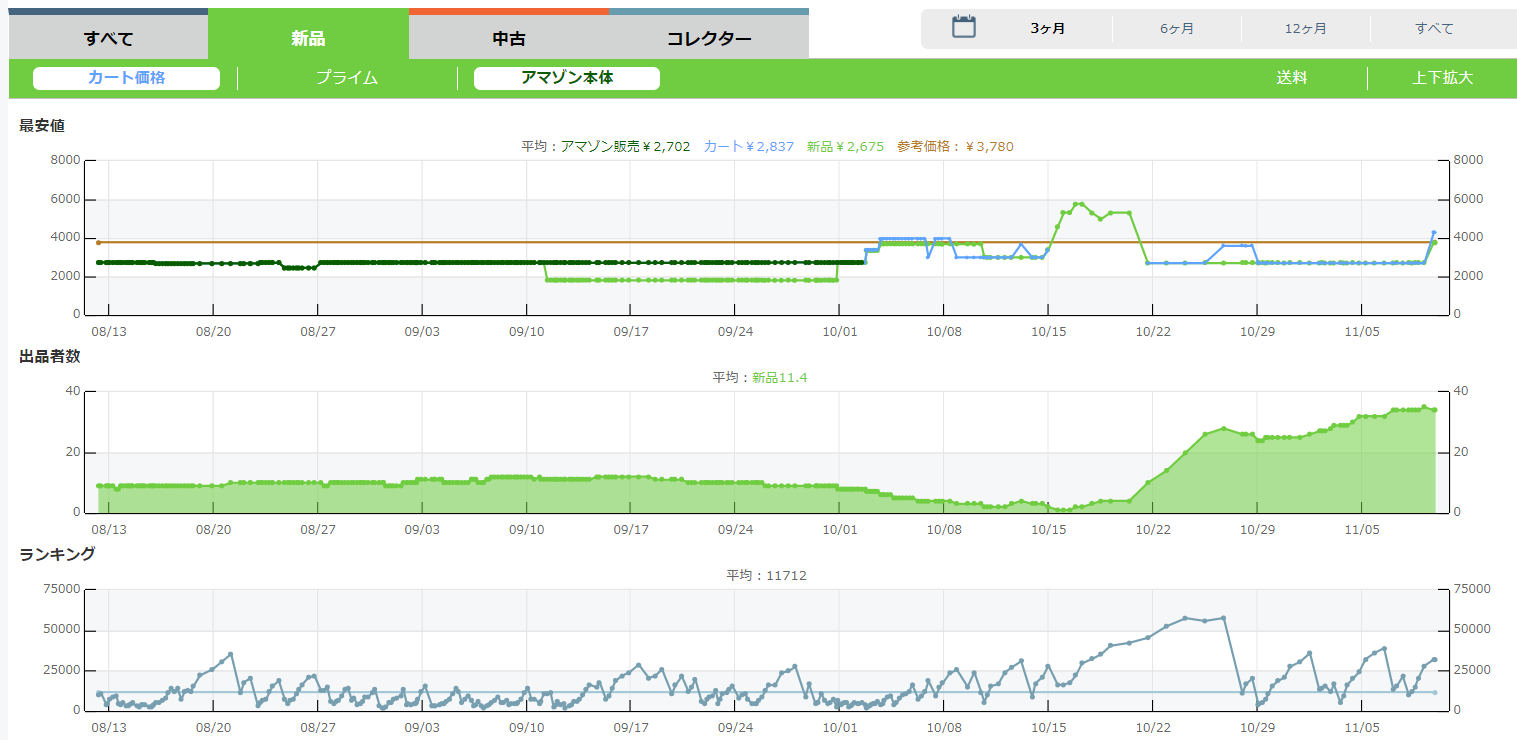Select the 新品 tab

click(x=308, y=39)
